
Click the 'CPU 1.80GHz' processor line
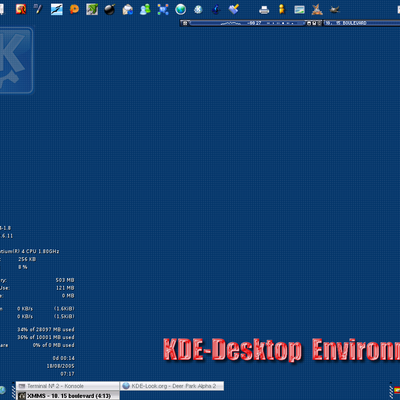click(x=29, y=251)
